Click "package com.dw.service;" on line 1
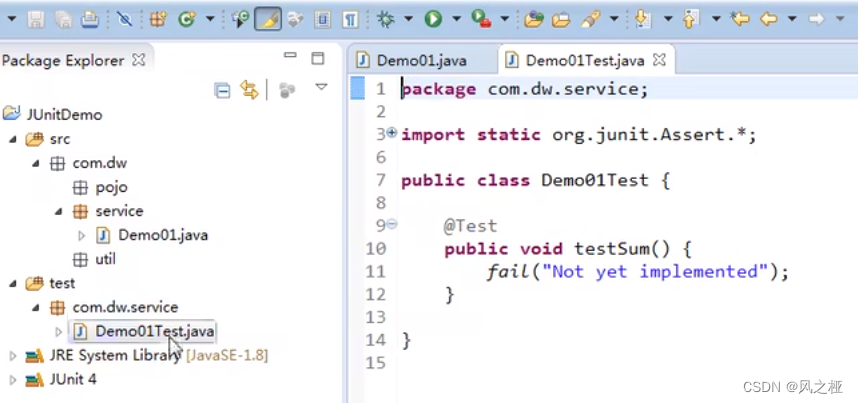The width and height of the screenshot is (858, 403). coord(524,89)
